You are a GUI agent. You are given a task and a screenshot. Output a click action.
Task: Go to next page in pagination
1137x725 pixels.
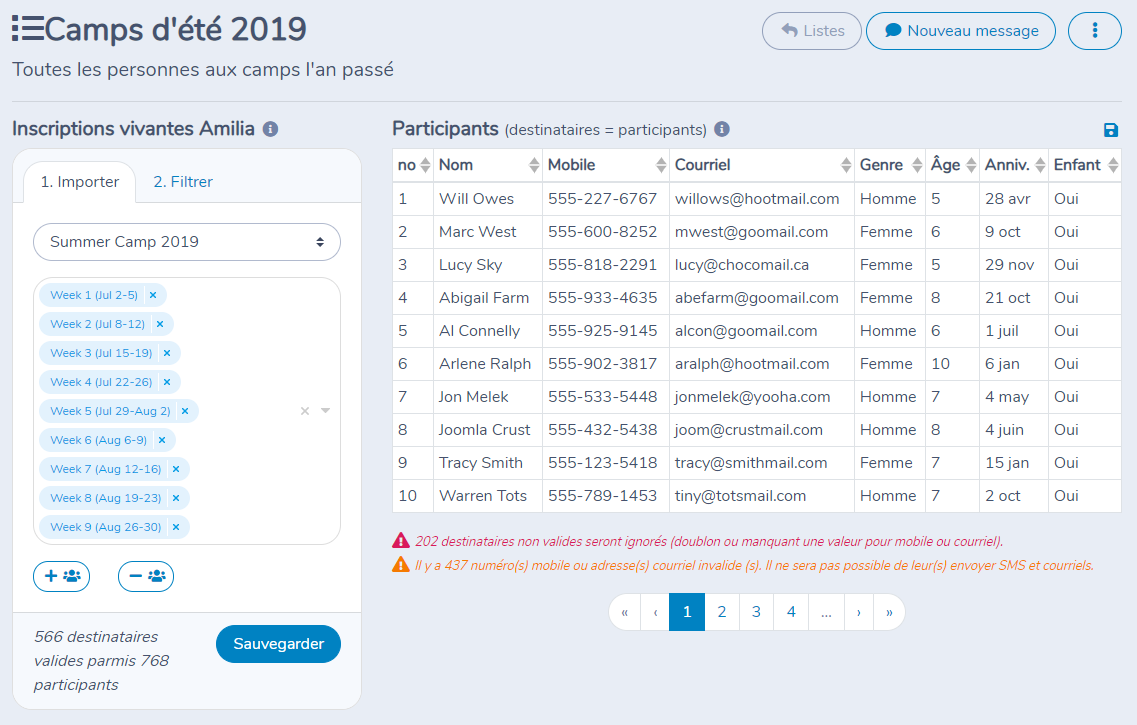(859, 613)
